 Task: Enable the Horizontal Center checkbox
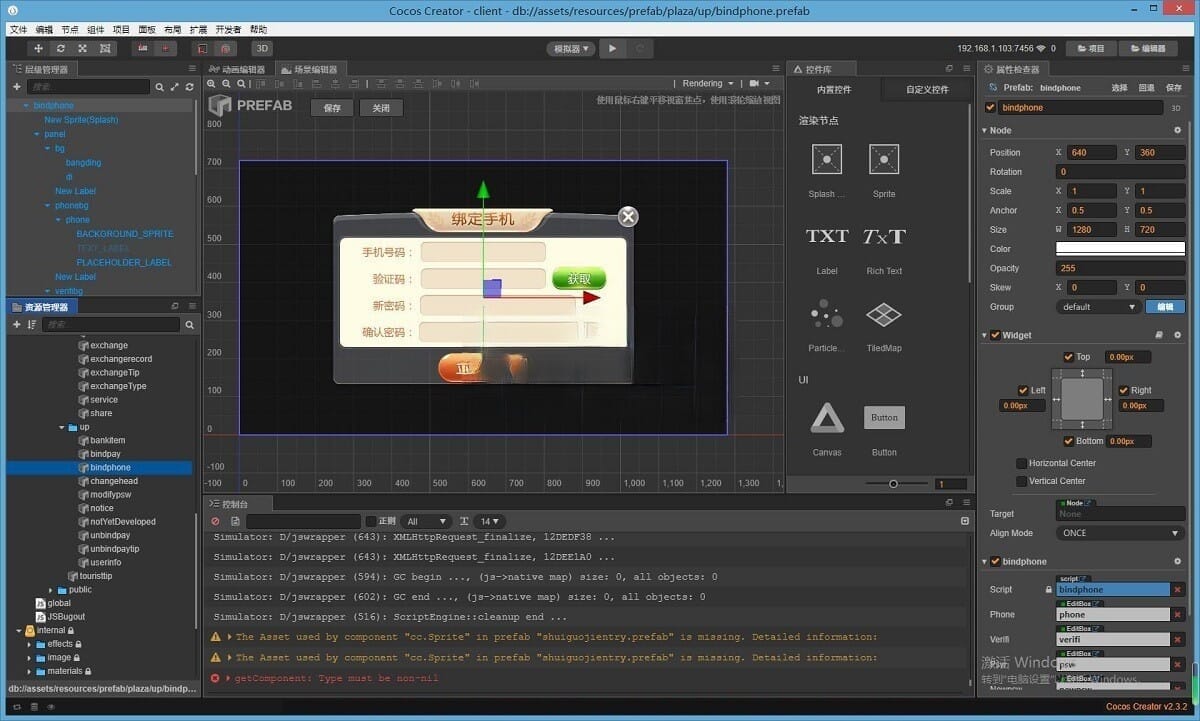[1021, 463]
